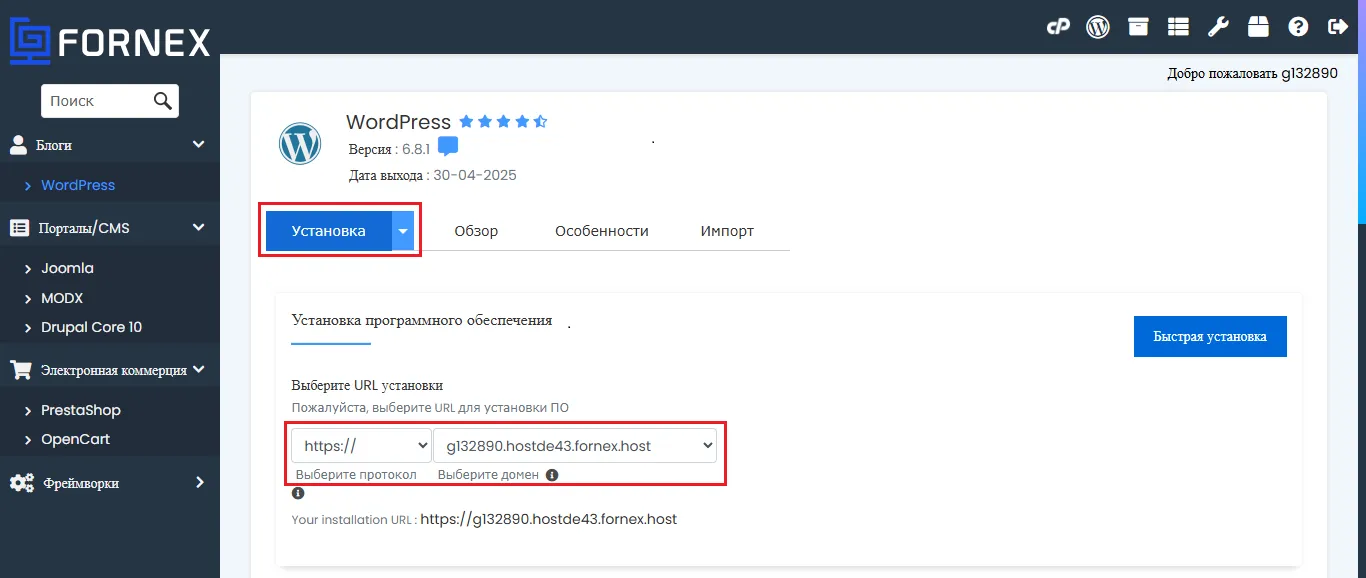Click the star rating for WordPress
Screen dimensions: 1366x578
pos(503,122)
